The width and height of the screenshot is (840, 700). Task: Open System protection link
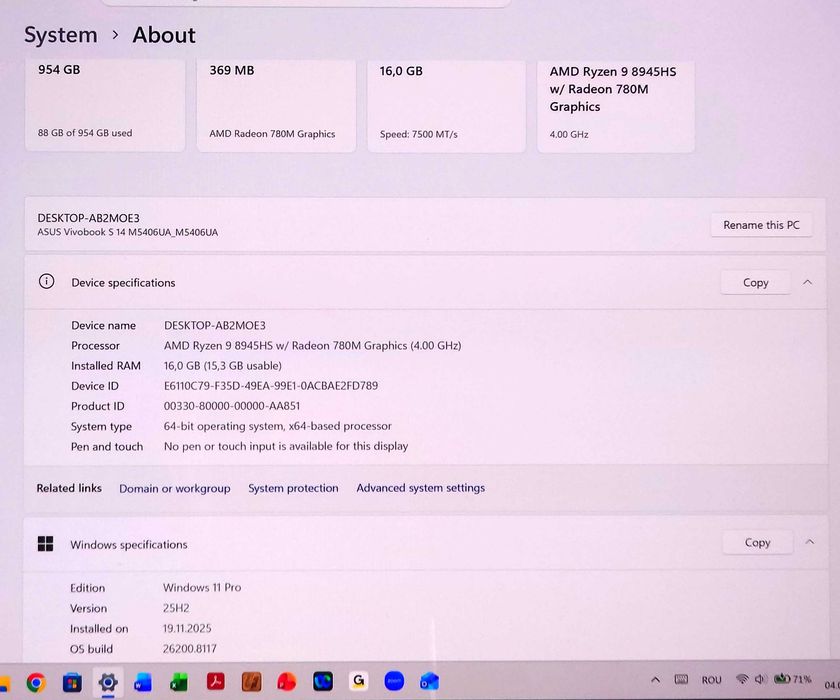point(293,488)
